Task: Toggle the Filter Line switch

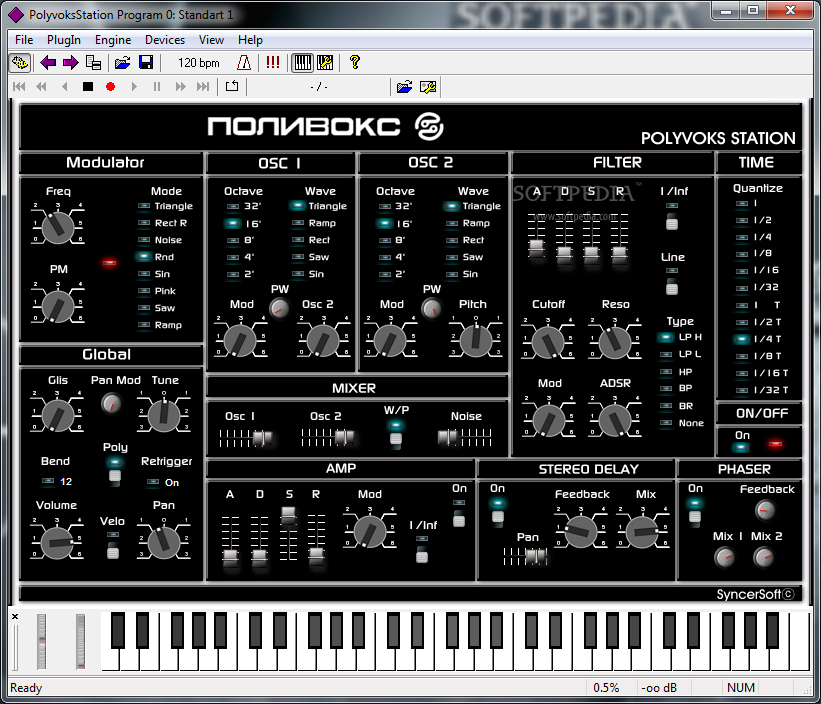Action: click(x=672, y=281)
